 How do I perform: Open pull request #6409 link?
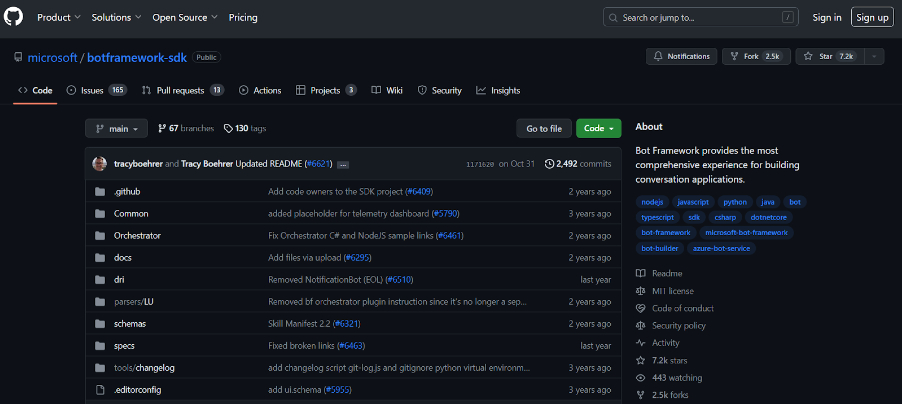tap(419, 192)
